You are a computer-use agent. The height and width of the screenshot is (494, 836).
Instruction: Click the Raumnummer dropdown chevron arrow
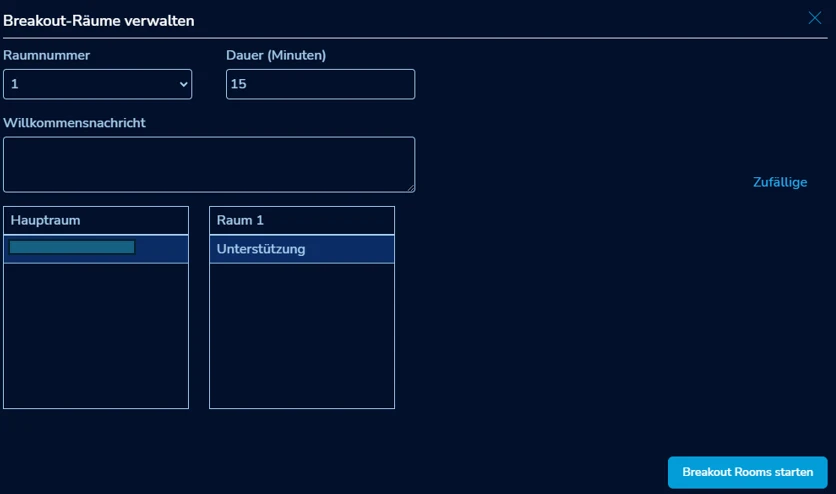183,85
